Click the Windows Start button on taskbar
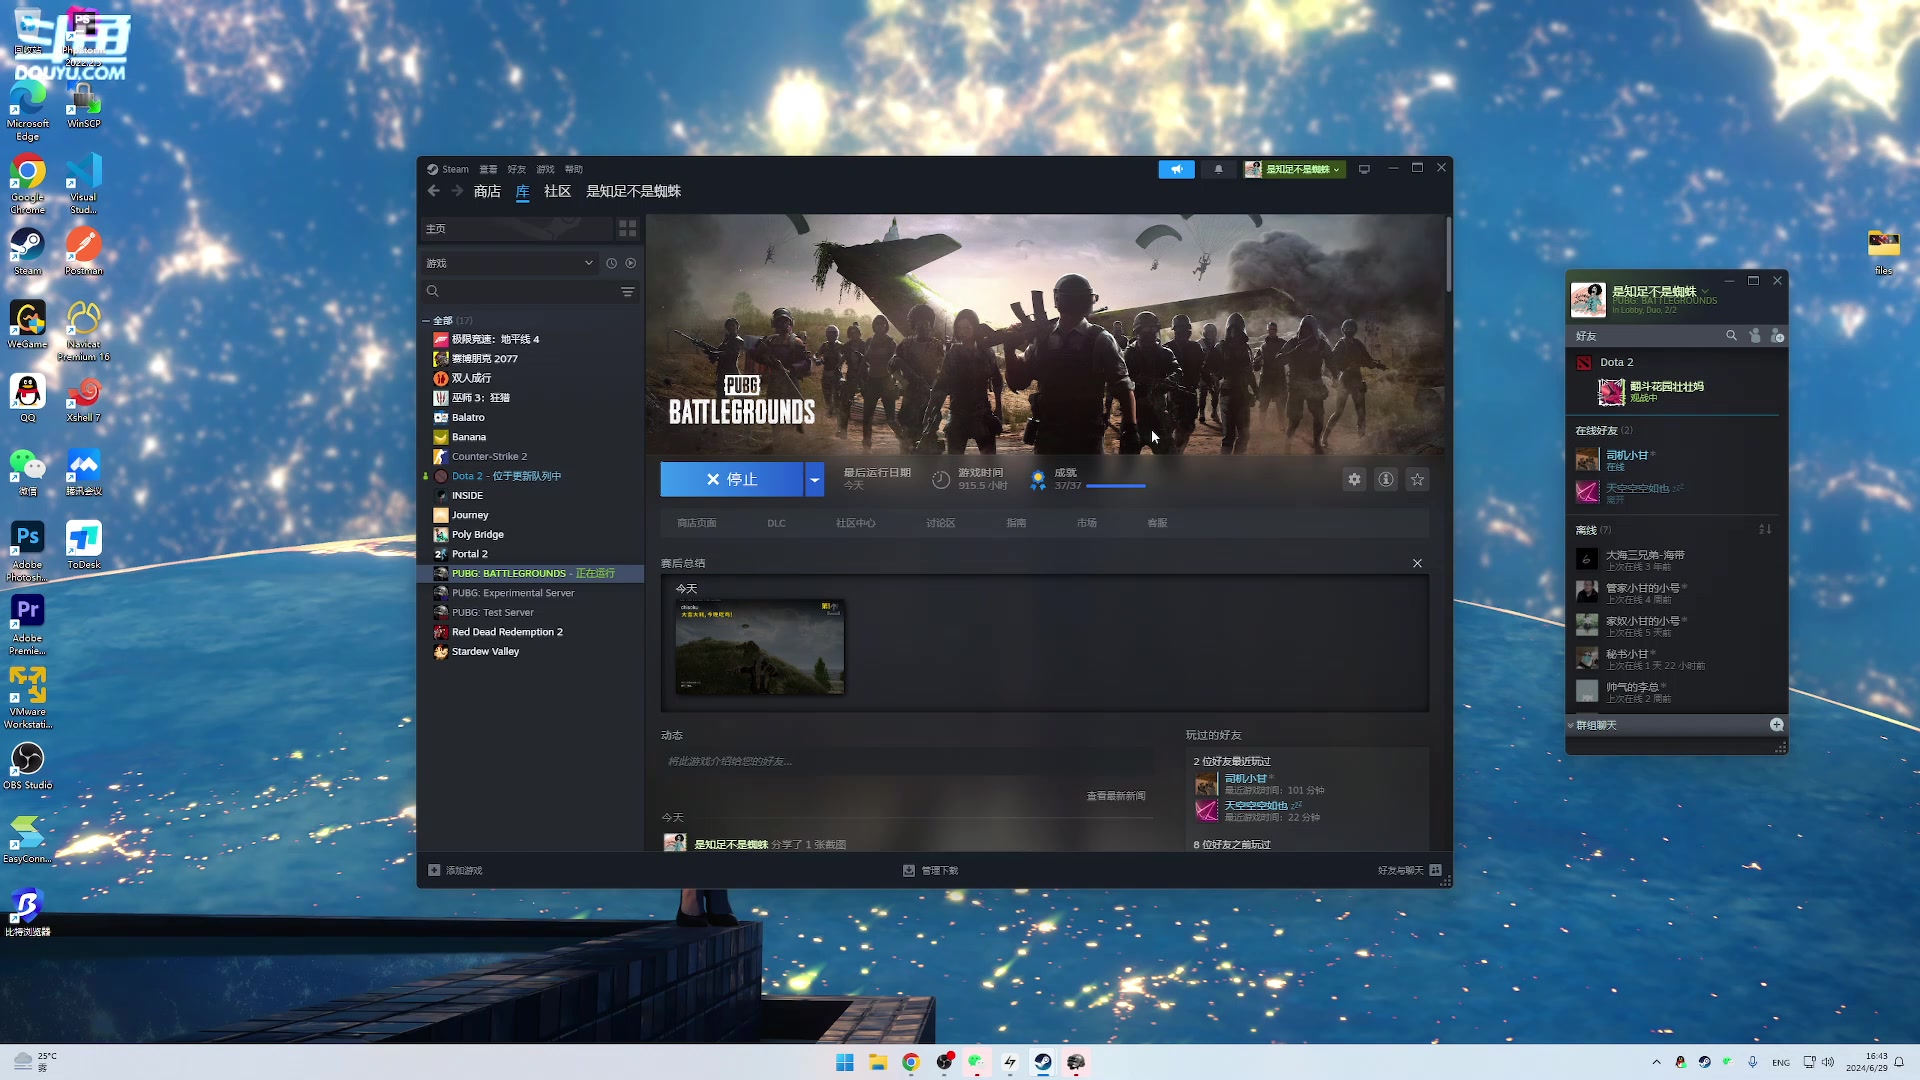The height and width of the screenshot is (1080, 1920). coord(845,1062)
